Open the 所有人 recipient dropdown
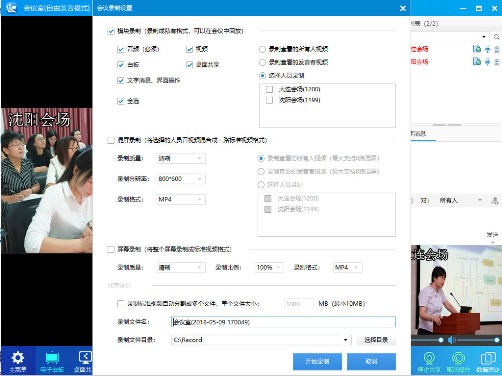The image size is (502, 376). pyautogui.click(x=460, y=200)
